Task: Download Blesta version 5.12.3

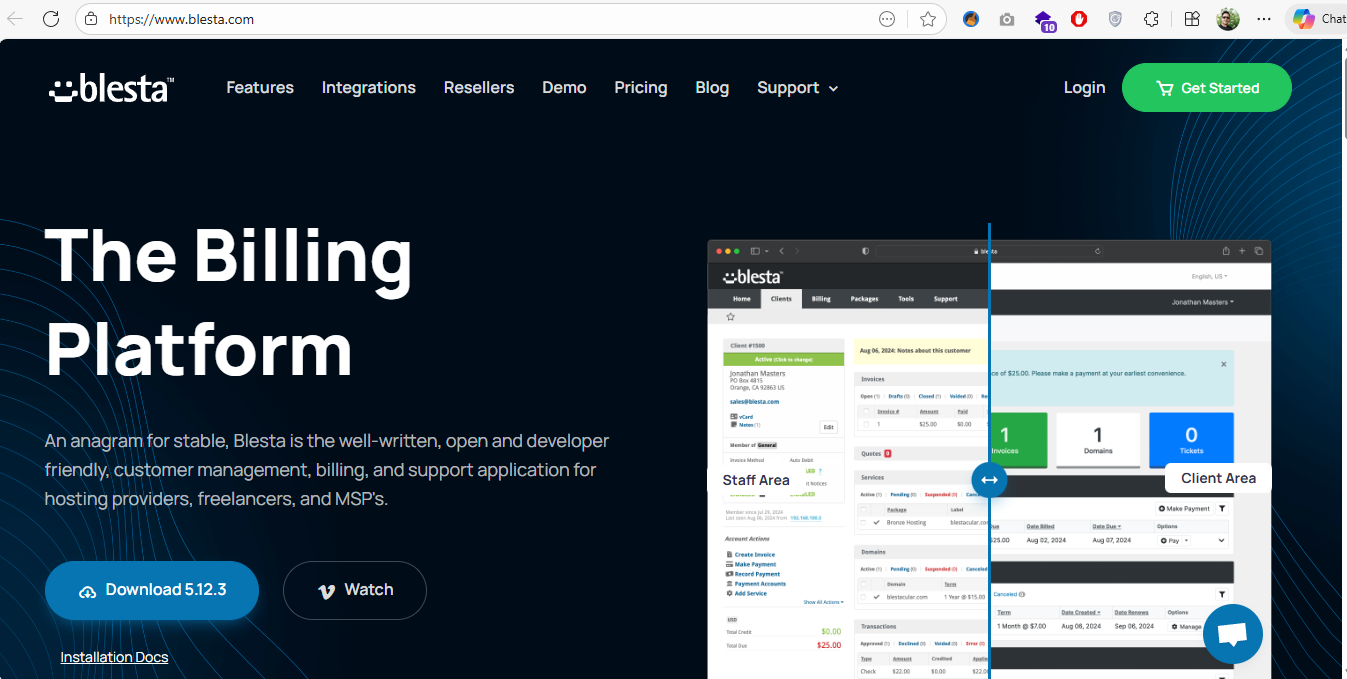Action: pos(152,590)
